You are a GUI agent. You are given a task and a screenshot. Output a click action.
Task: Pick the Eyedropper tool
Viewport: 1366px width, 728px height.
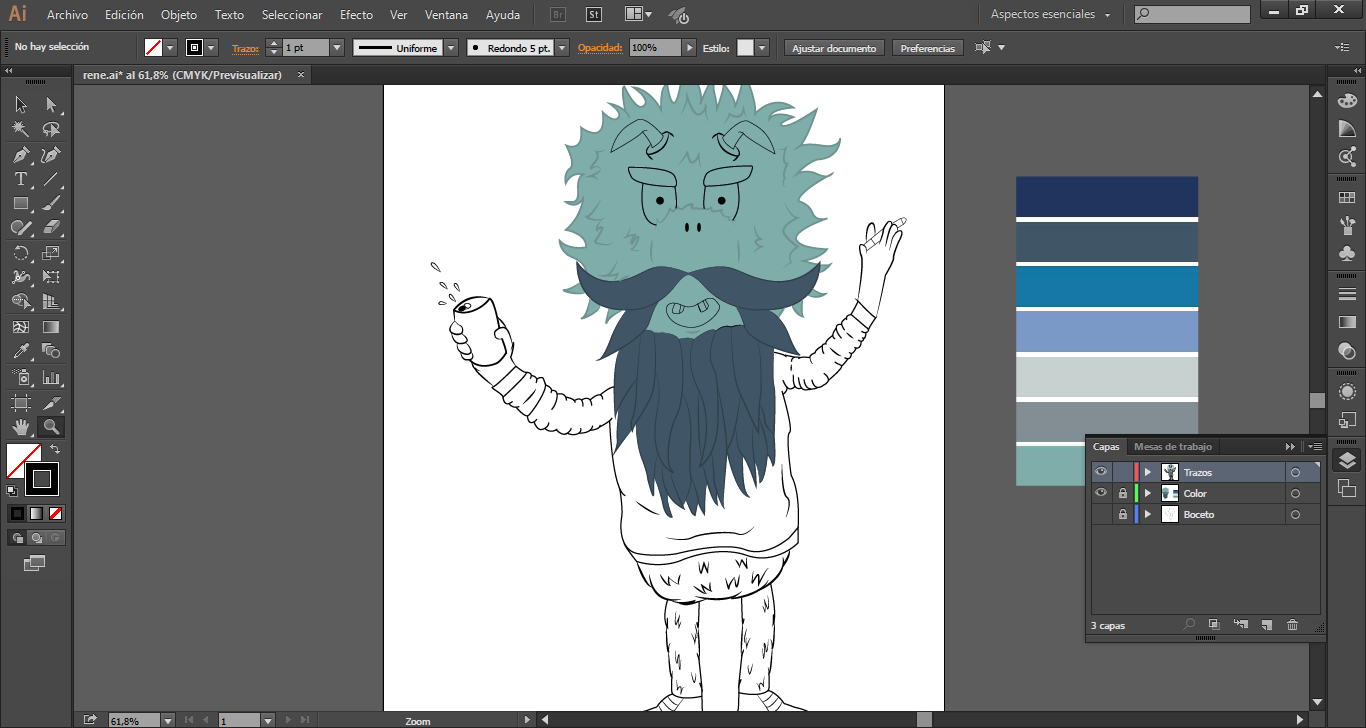pos(21,351)
